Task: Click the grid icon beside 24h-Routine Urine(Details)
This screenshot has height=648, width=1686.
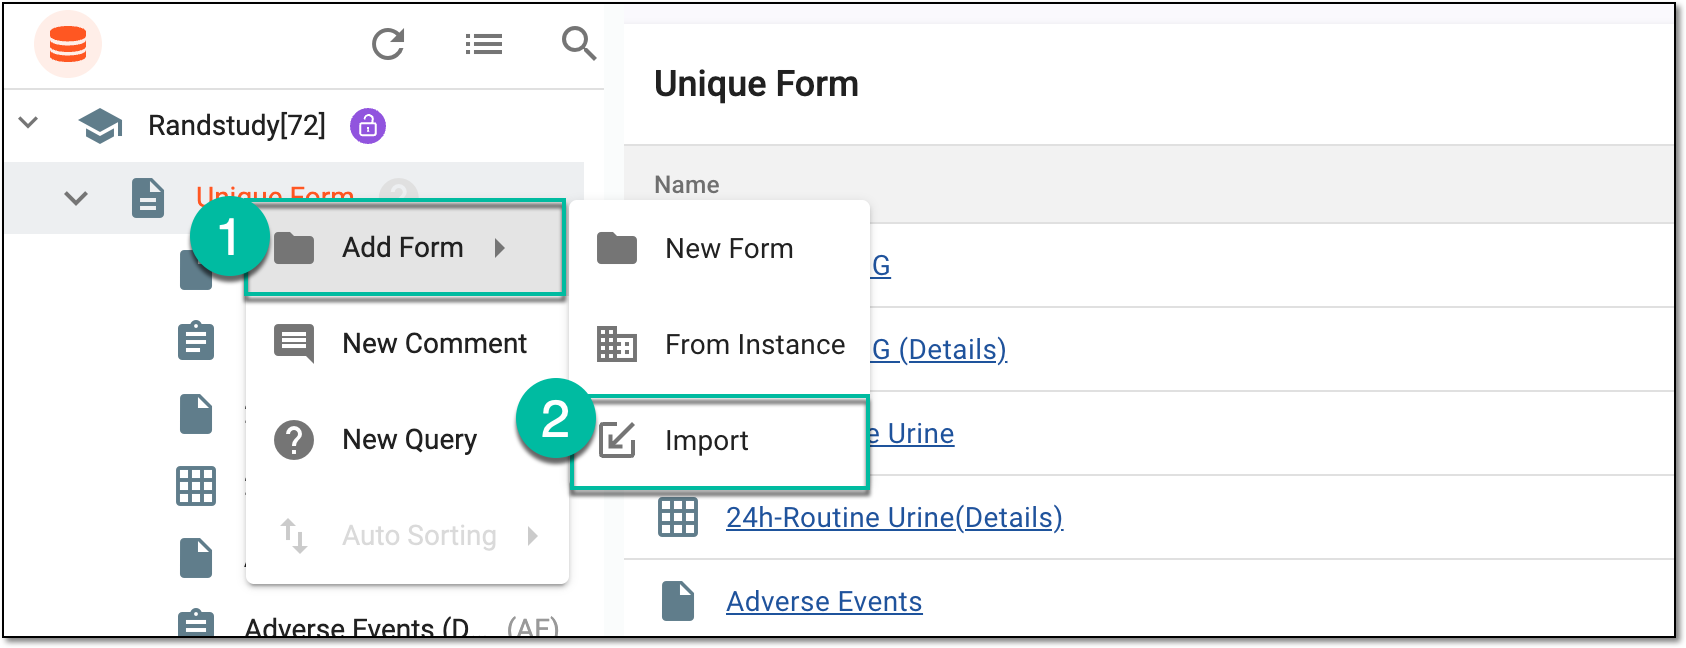Action: 678,517
